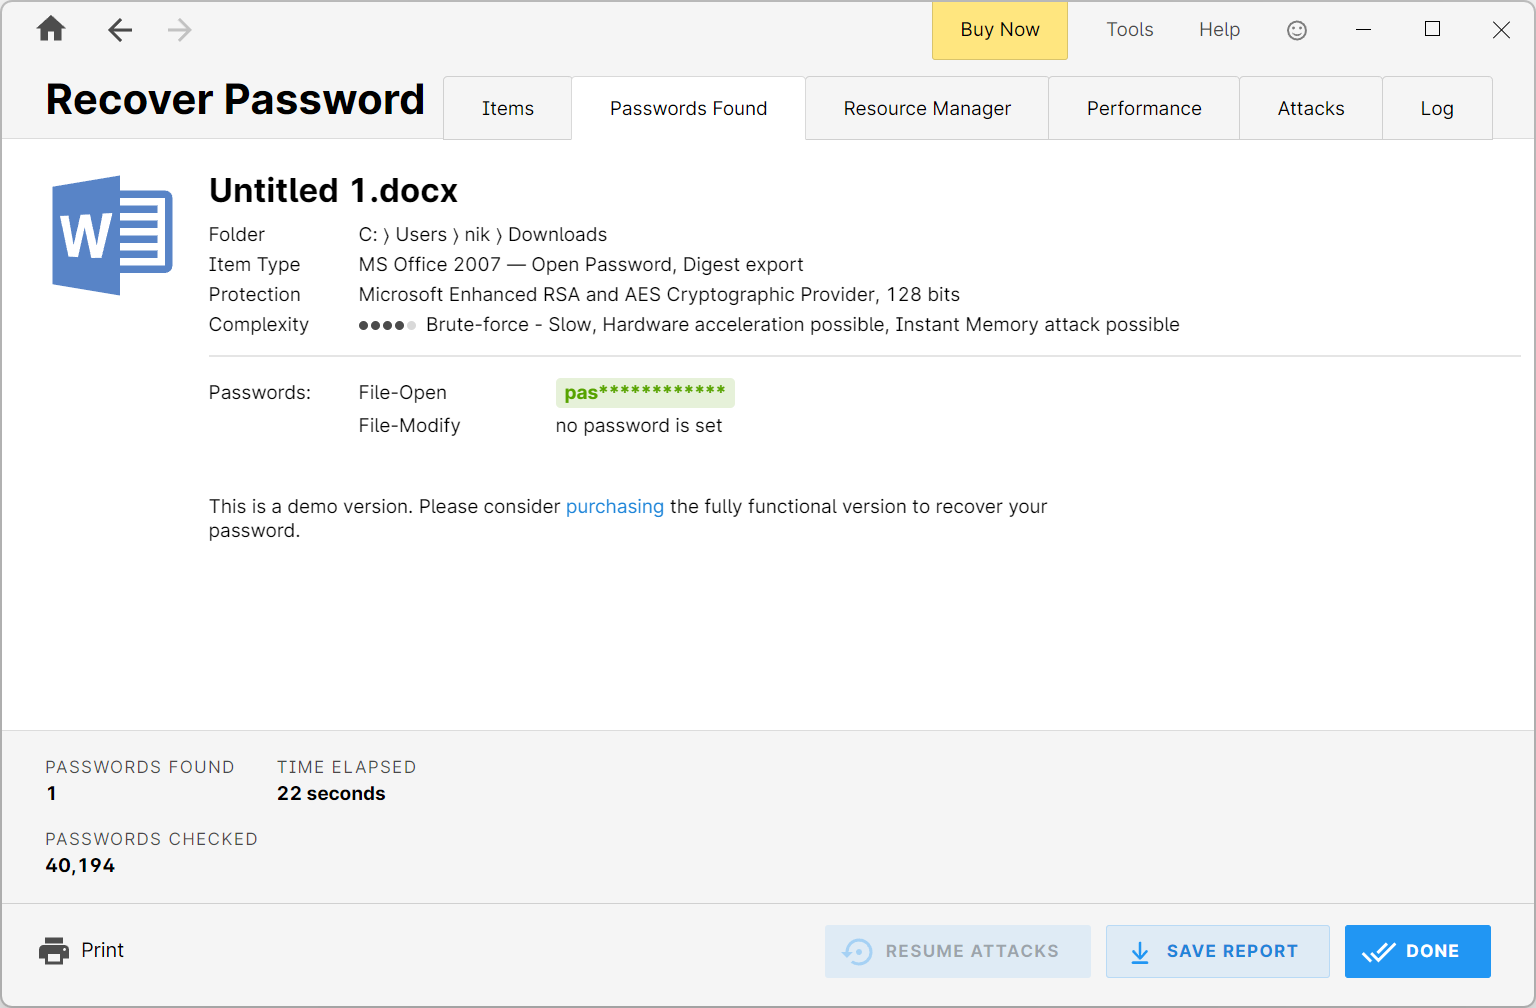1536x1008 pixels.
Task: Click the Downloads folder in path
Action: tap(558, 235)
